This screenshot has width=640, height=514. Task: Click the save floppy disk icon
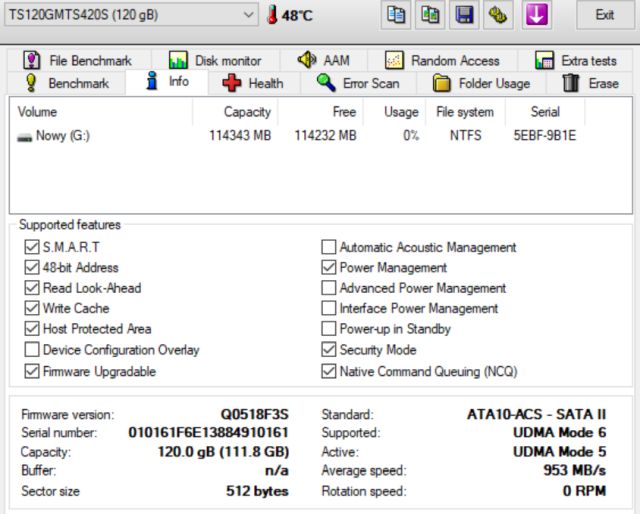[464, 15]
